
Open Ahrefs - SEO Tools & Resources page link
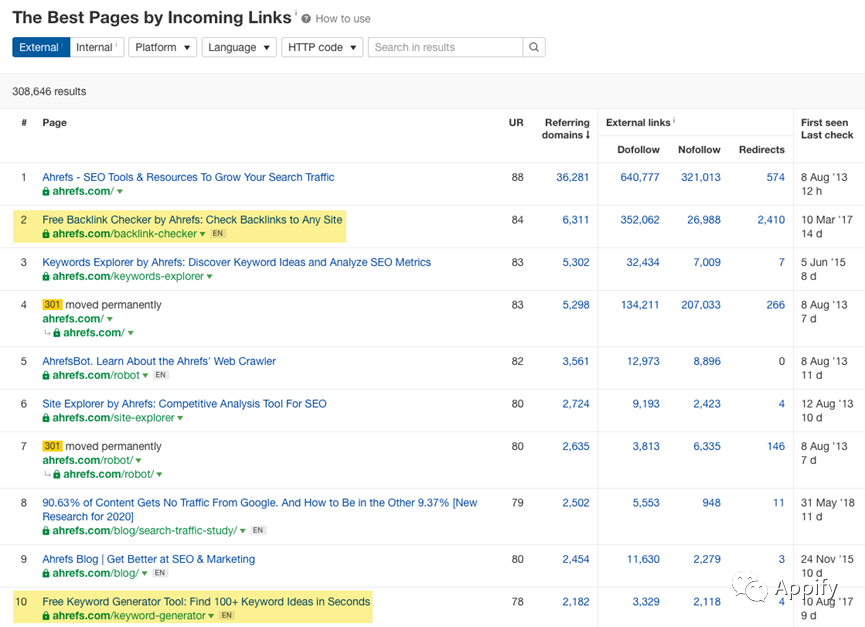click(188, 177)
